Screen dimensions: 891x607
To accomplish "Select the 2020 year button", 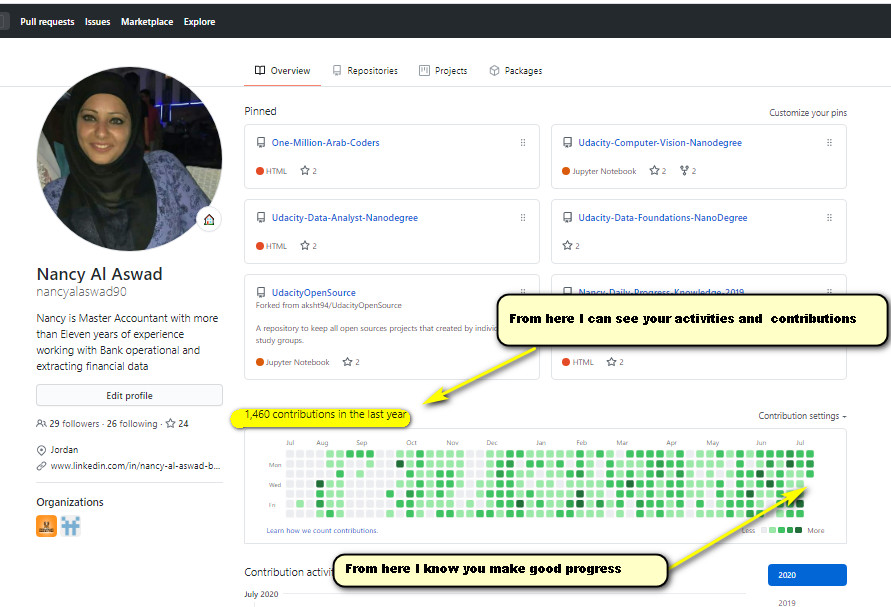I will [x=807, y=575].
